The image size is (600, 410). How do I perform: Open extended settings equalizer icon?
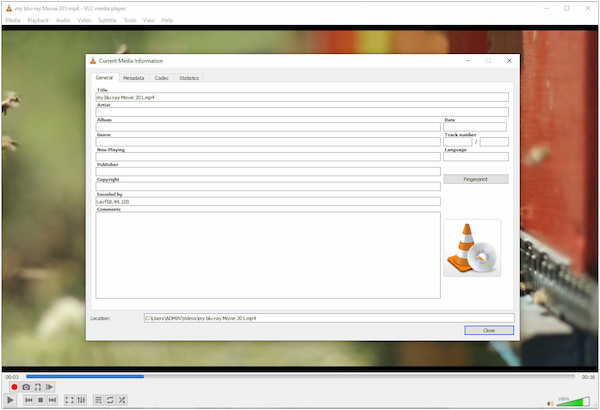(x=81, y=400)
